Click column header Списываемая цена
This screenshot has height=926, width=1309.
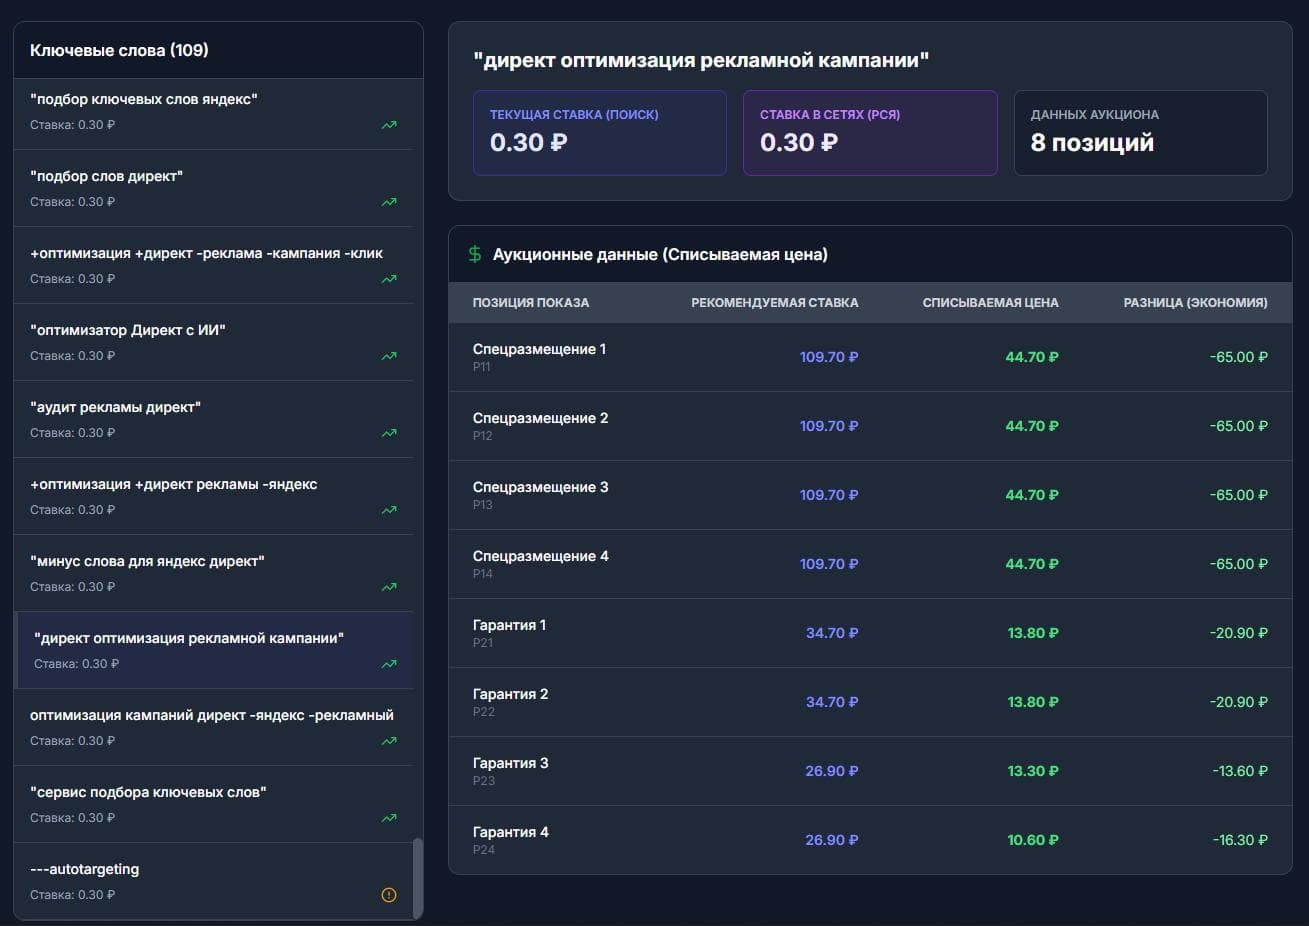point(990,302)
